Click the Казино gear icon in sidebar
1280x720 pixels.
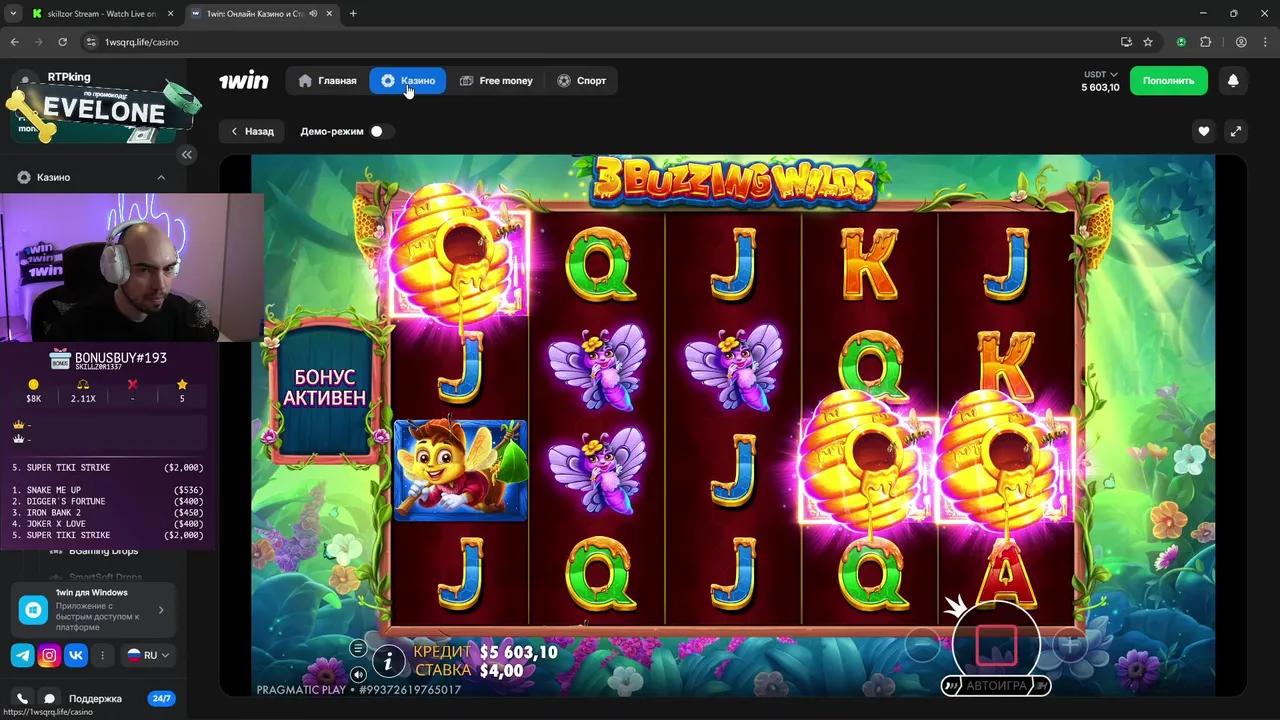point(24,177)
